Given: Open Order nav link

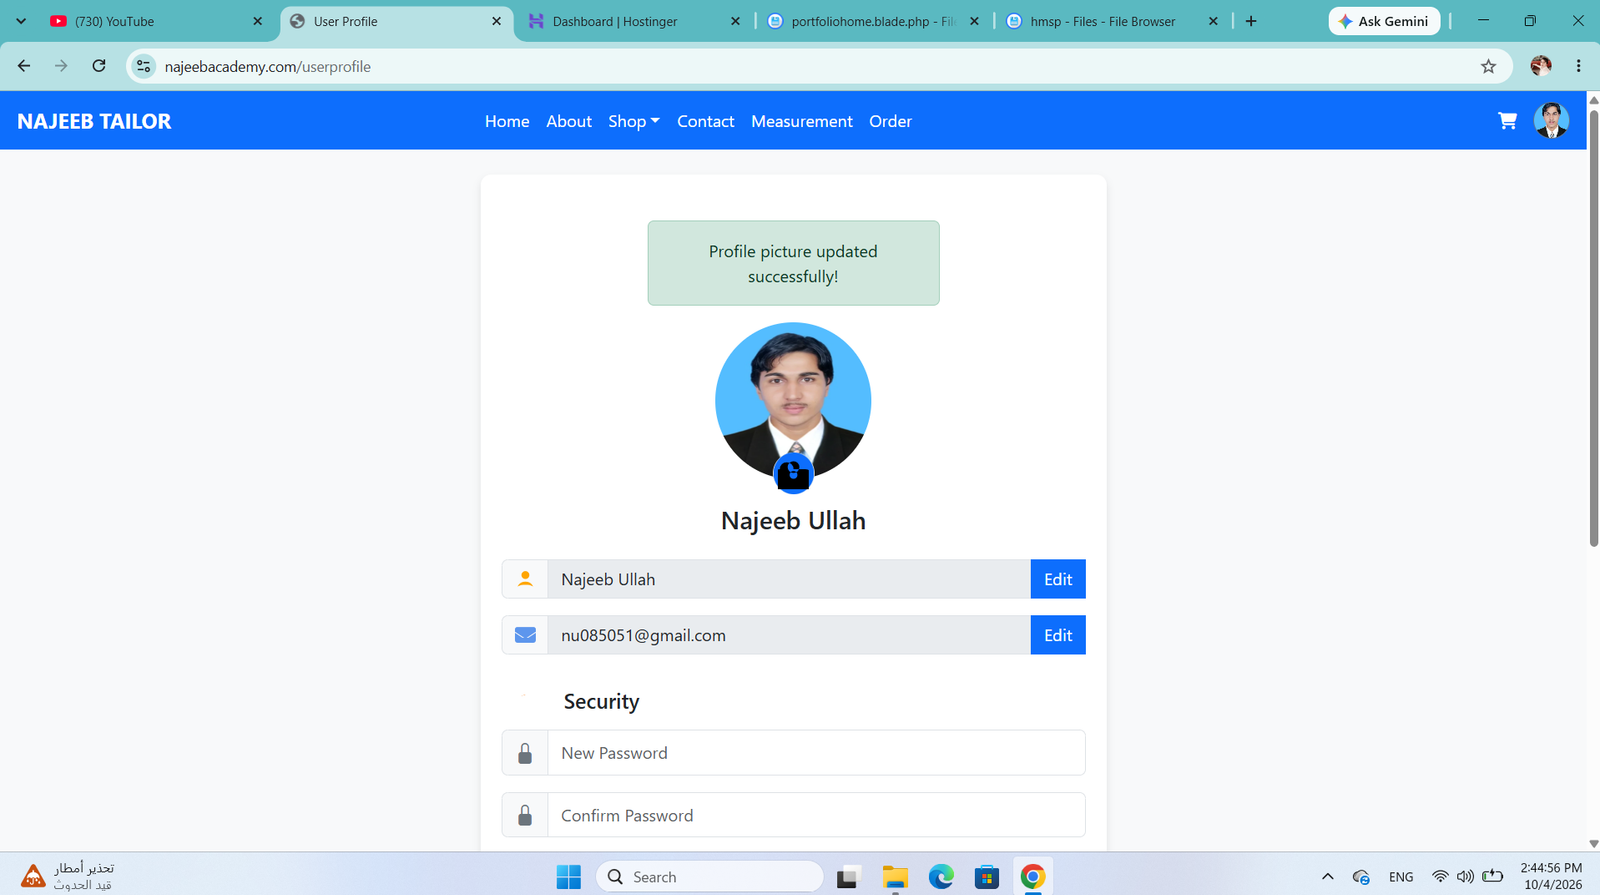Looking at the screenshot, I should point(890,121).
